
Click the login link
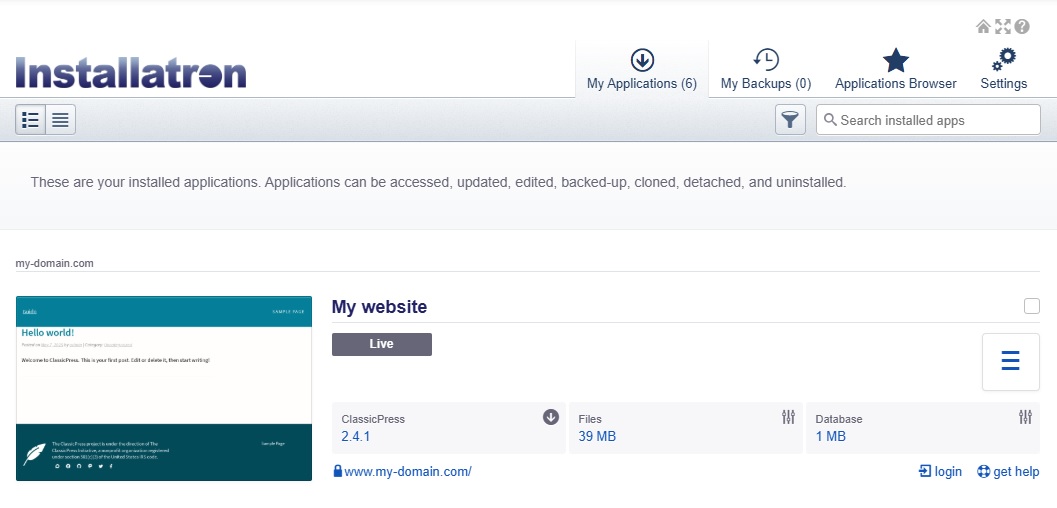(940, 472)
